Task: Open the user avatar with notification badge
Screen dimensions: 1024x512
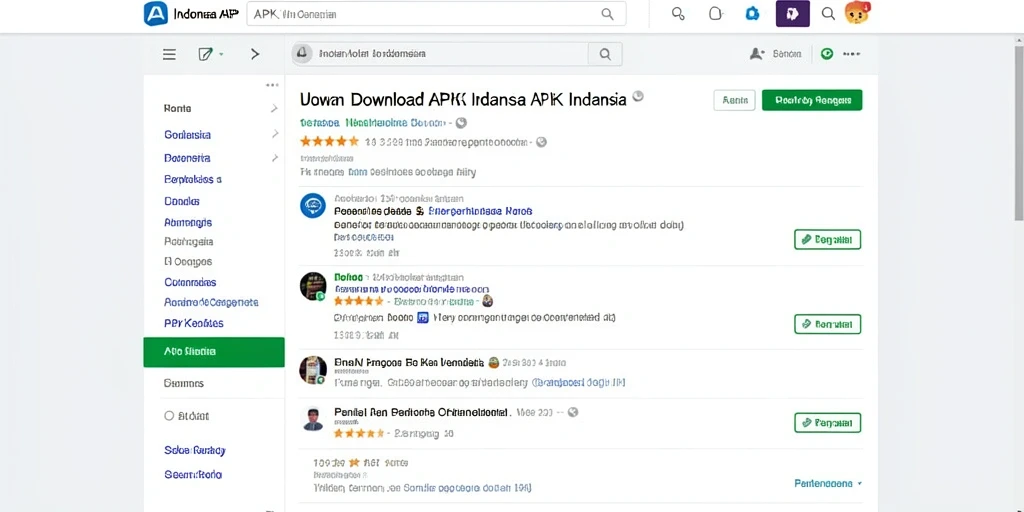Action: [x=857, y=14]
